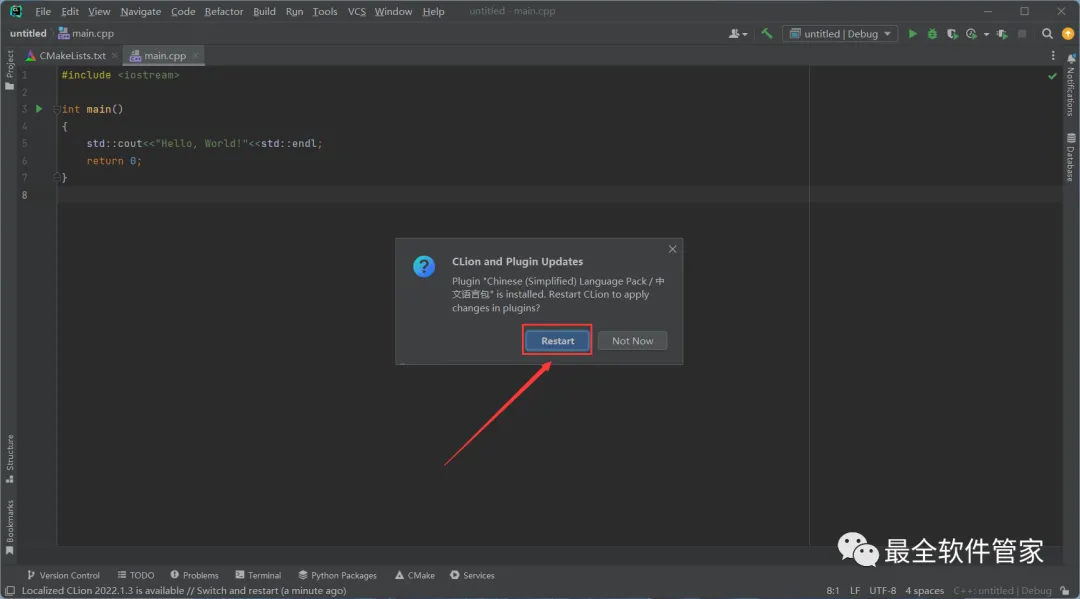Viewport: 1080px width, 599px height.
Task: Open the Help menu
Action: [x=433, y=12]
